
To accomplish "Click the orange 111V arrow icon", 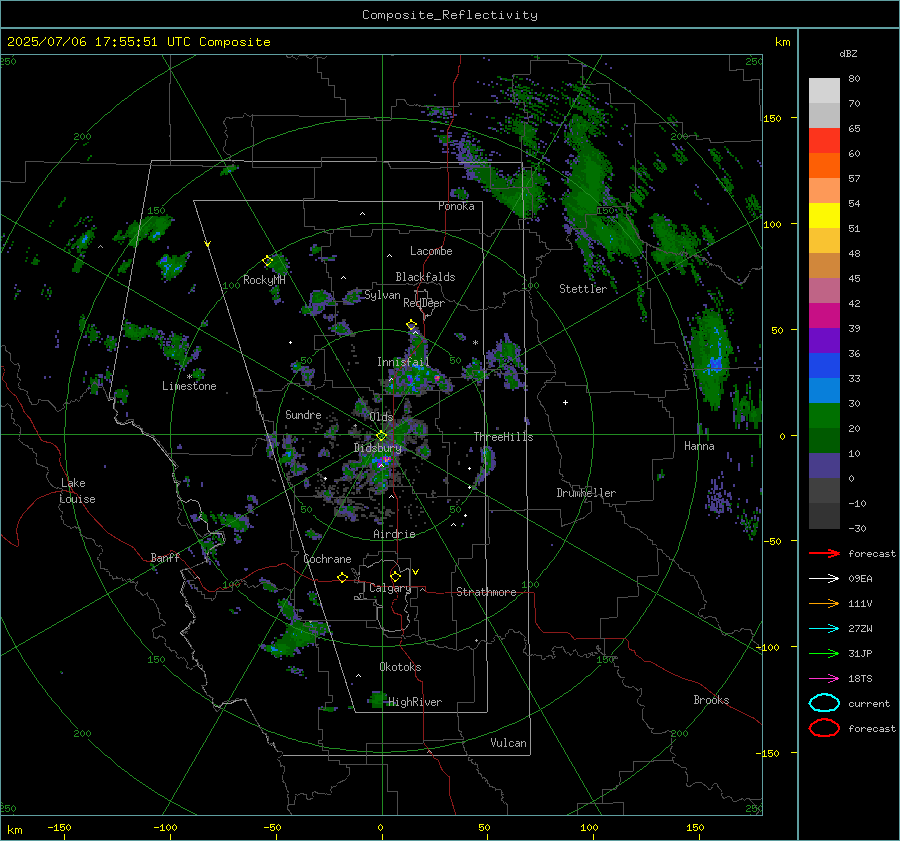I will click(x=824, y=603).
